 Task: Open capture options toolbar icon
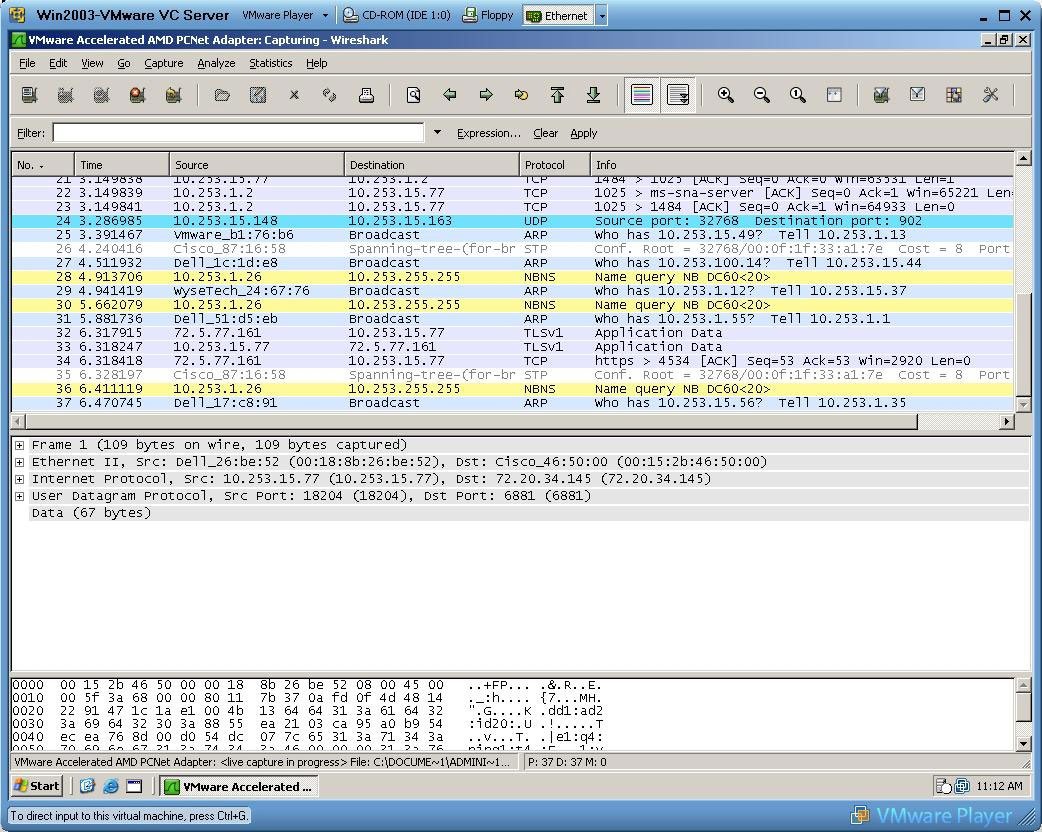coord(65,95)
